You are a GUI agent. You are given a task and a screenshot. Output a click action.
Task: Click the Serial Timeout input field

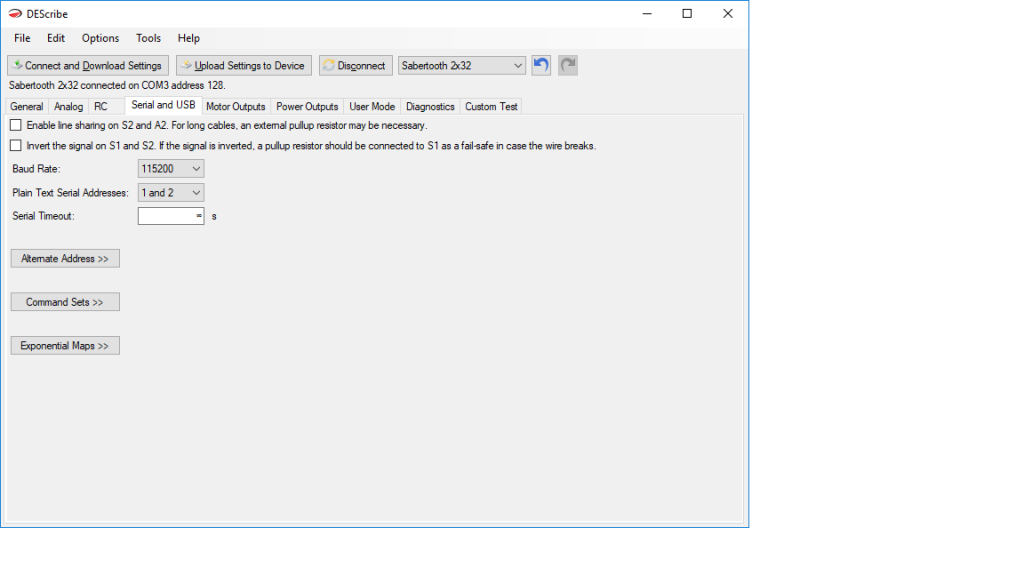click(171, 216)
